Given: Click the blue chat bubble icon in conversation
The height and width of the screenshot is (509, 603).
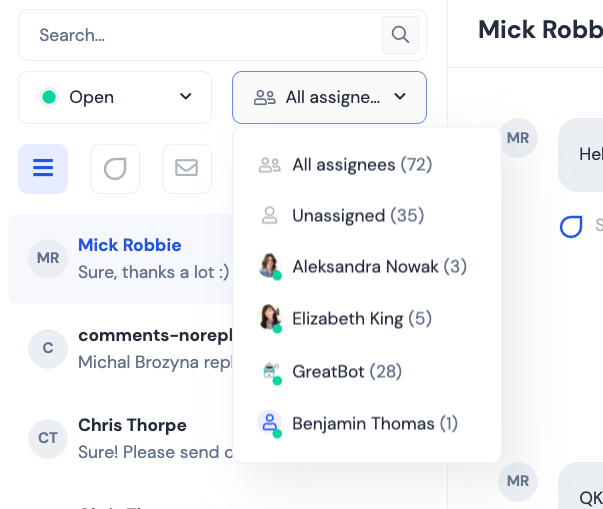Looking at the screenshot, I should coord(571,226).
